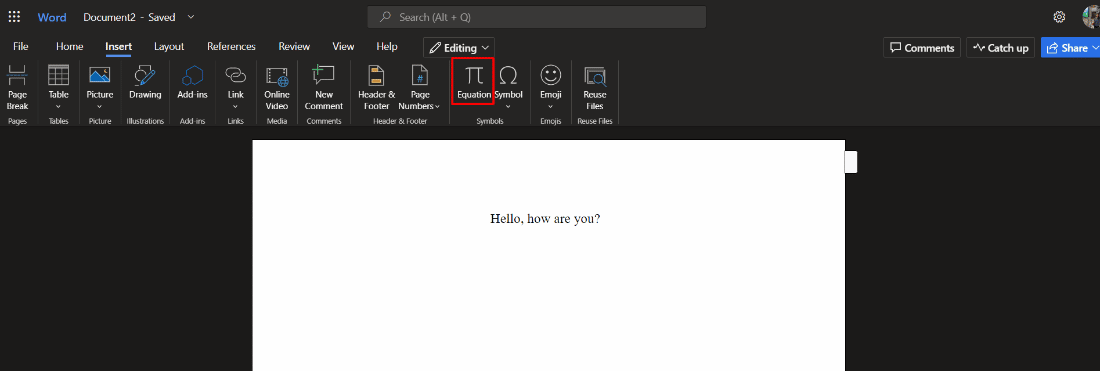1100x371 pixels.
Task: Select the Insert tab
Action: pyautogui.click(x=119, y=47)
